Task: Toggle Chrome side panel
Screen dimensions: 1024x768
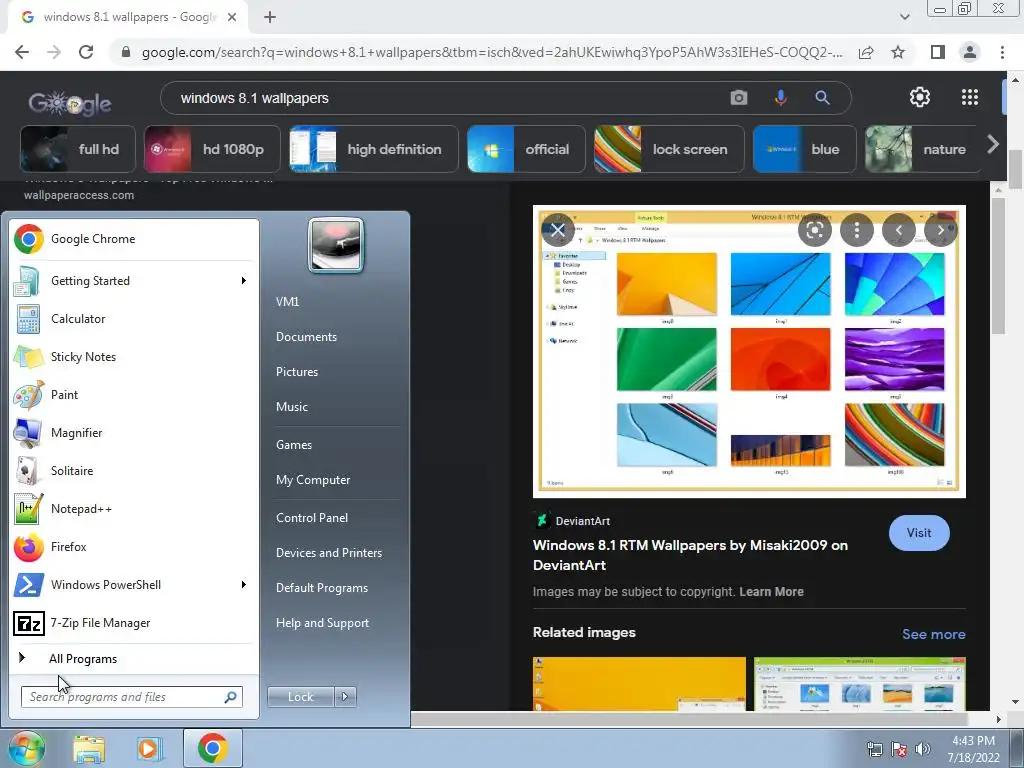Action: [938, 52]
